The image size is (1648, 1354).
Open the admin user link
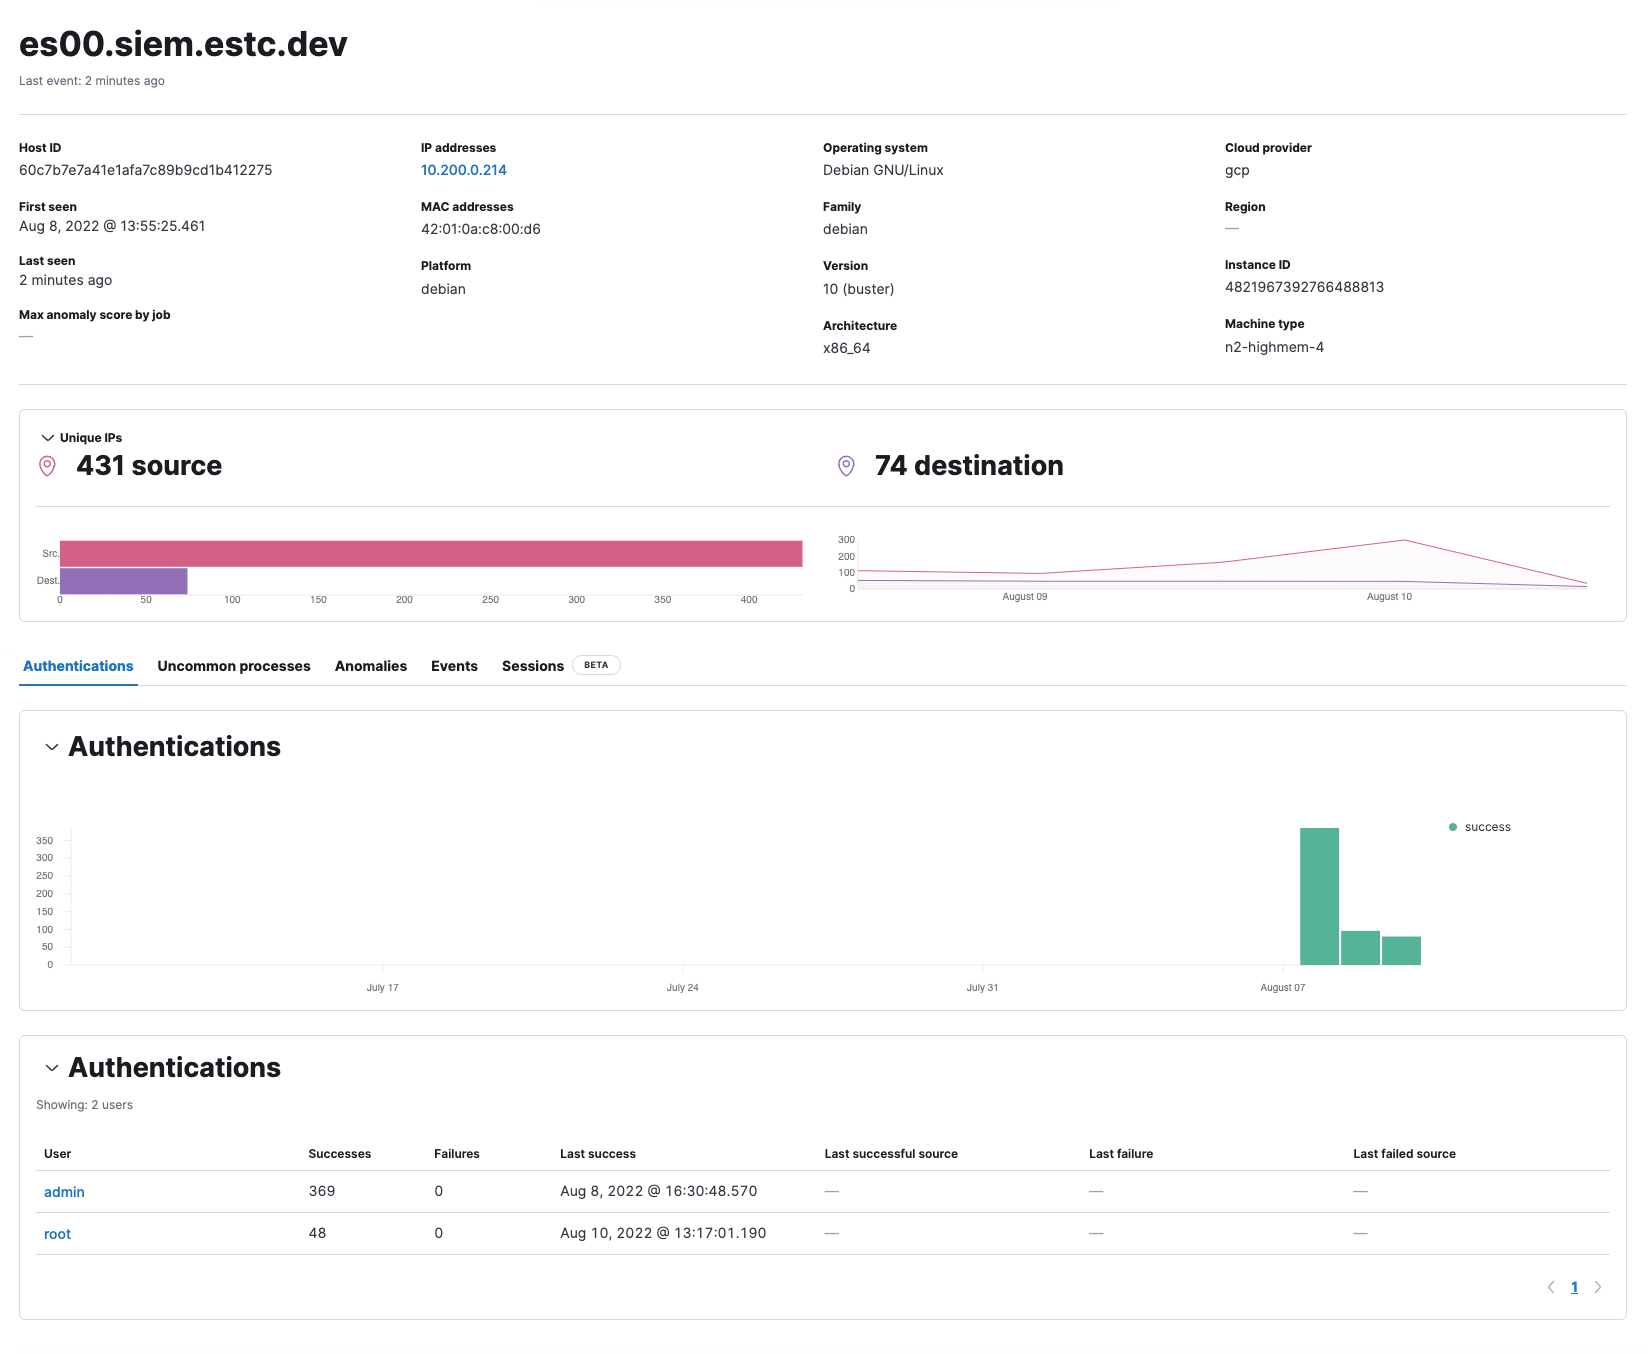click(x=64, y=1192)
